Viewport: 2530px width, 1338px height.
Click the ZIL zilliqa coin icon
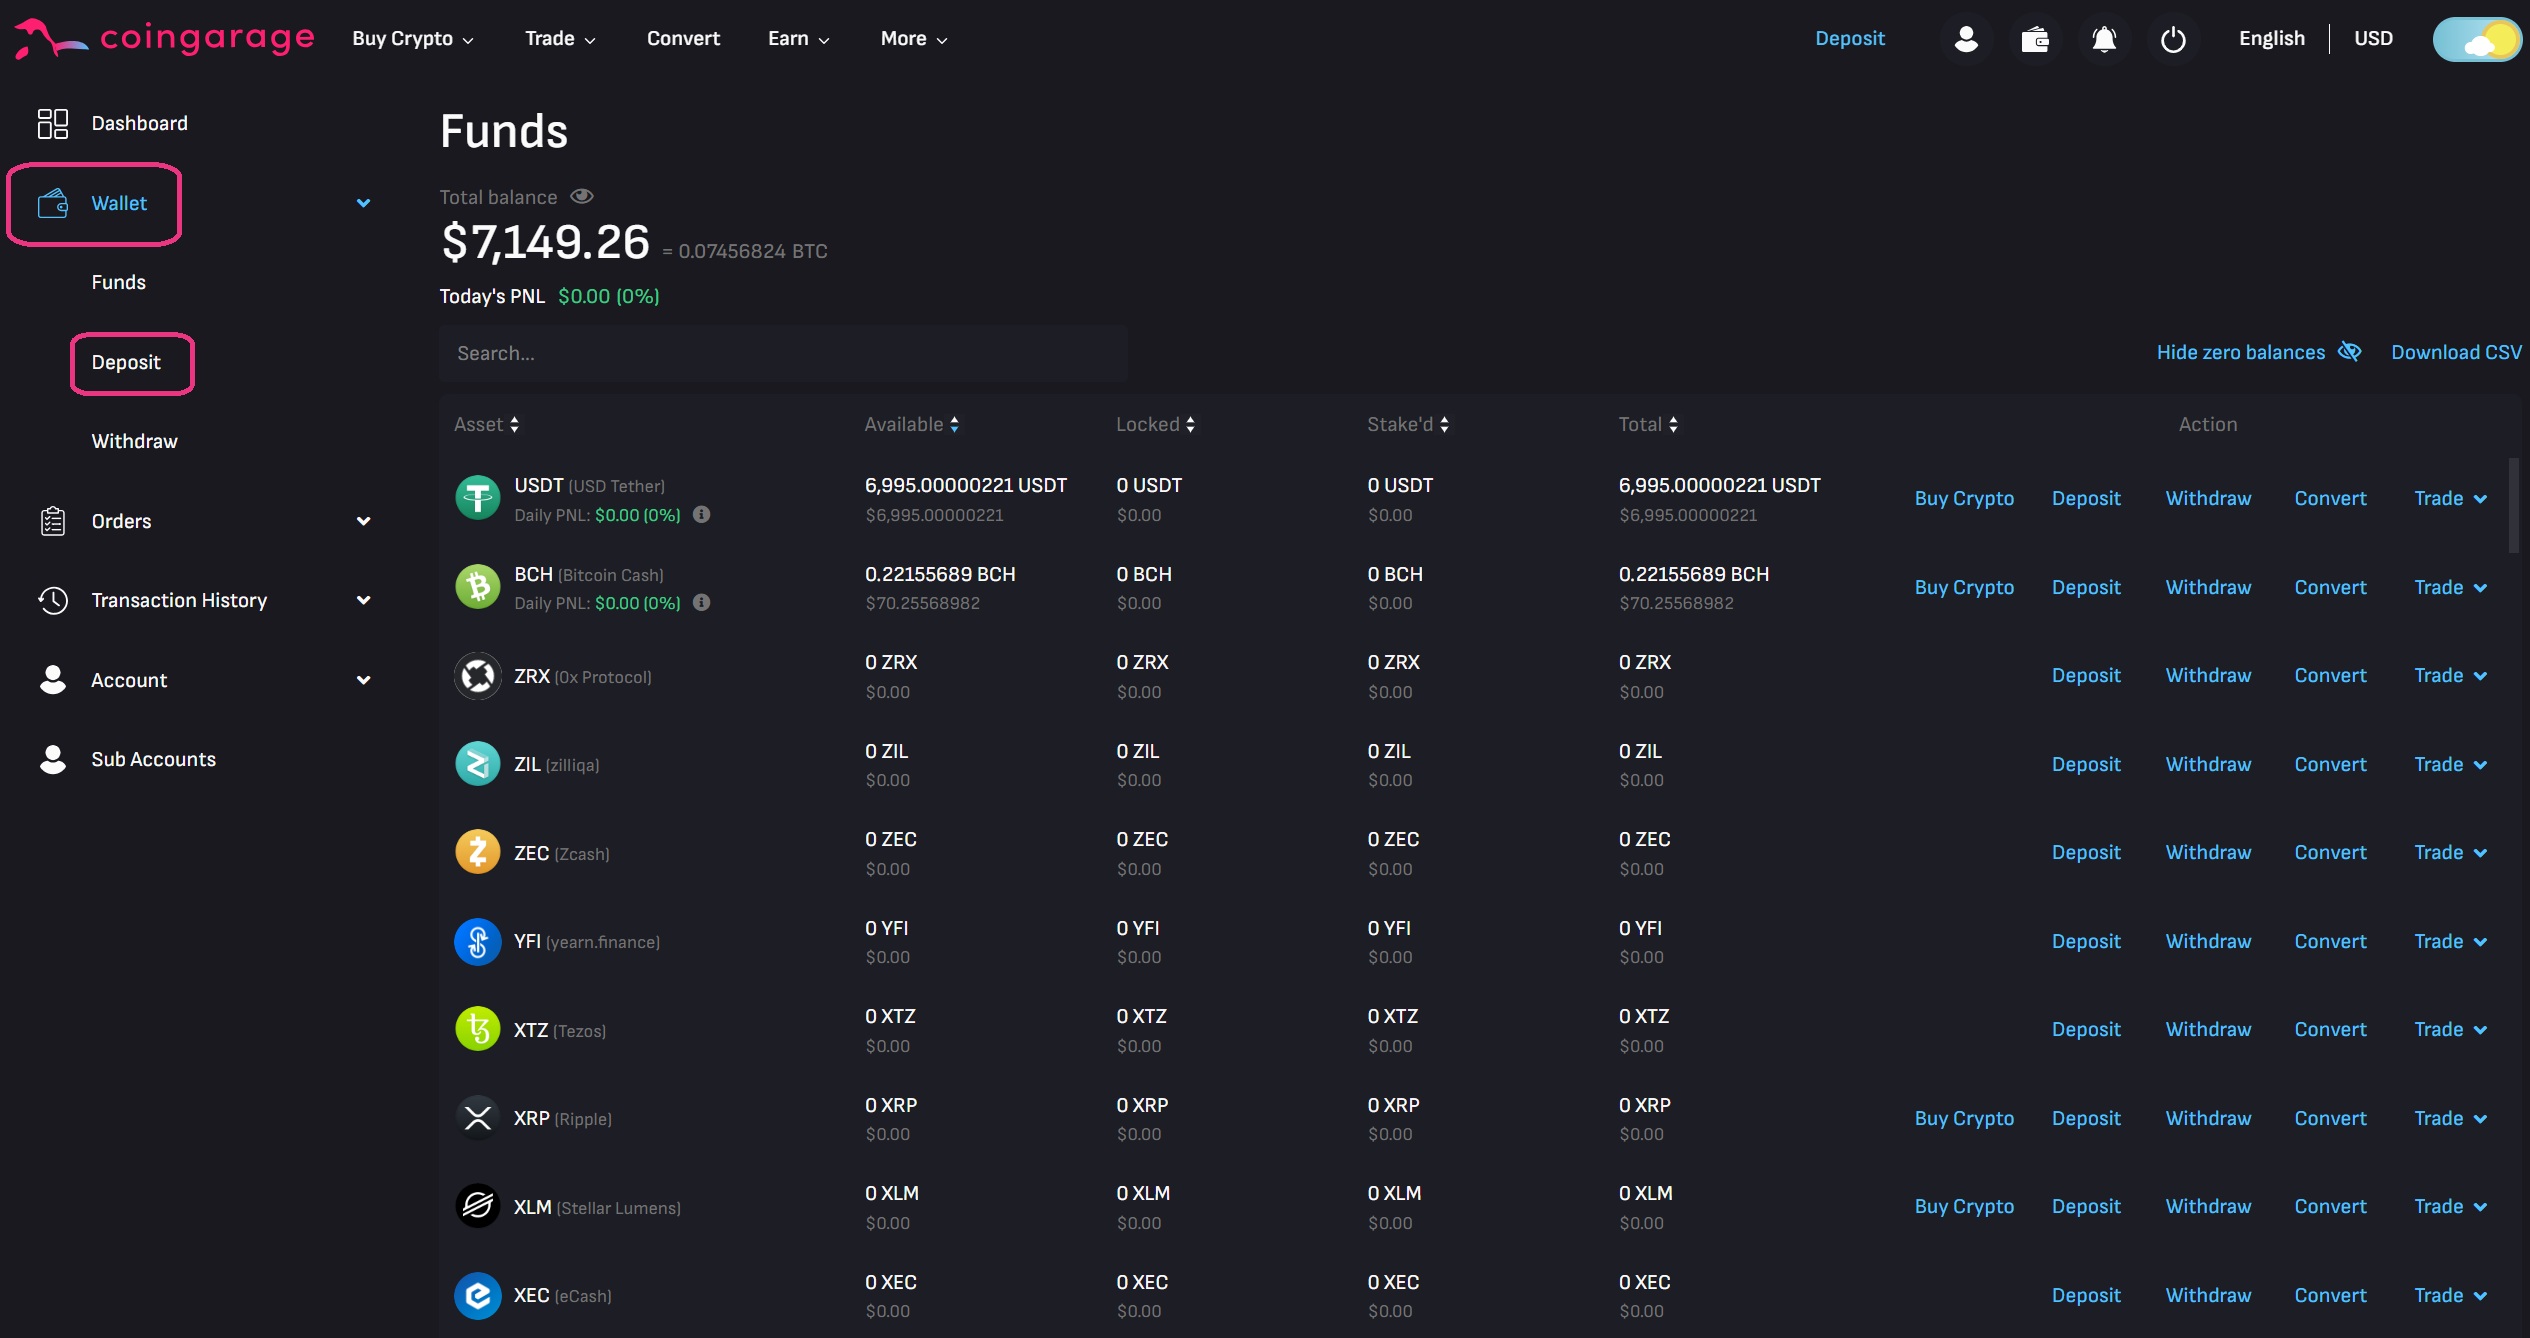(478, 764)
